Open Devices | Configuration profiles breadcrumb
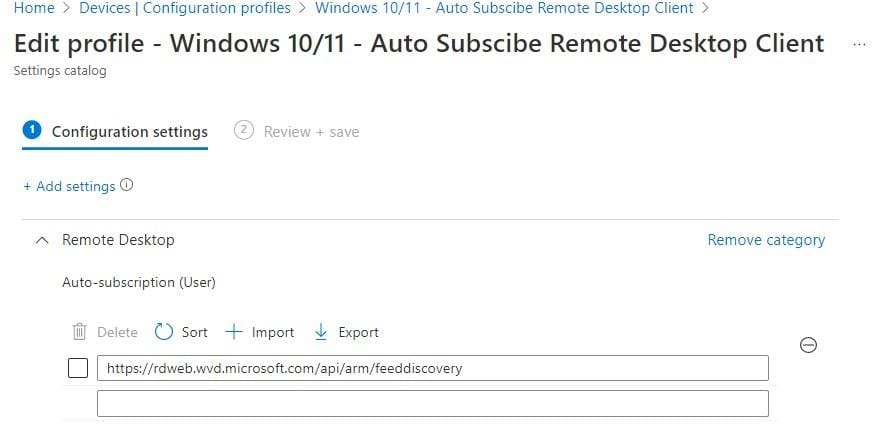 186,8
